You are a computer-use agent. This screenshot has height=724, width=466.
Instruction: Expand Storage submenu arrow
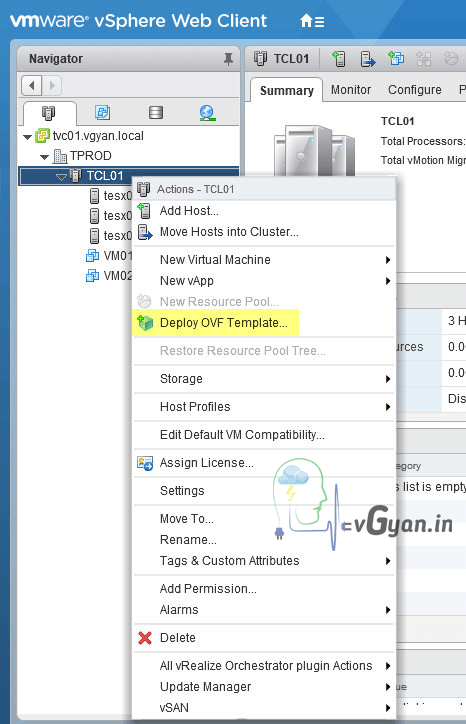[x=388, y=379]
